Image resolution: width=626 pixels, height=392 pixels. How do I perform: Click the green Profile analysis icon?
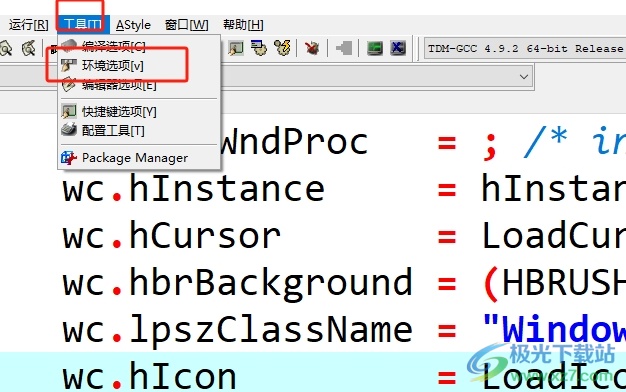(374, 48)
